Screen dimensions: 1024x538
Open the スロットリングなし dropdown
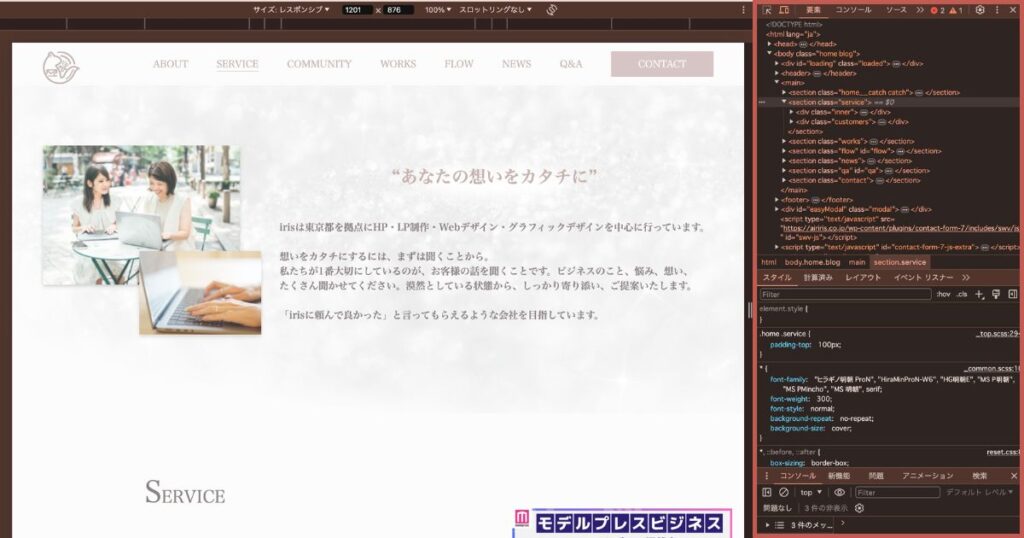[x=496, y=10]
